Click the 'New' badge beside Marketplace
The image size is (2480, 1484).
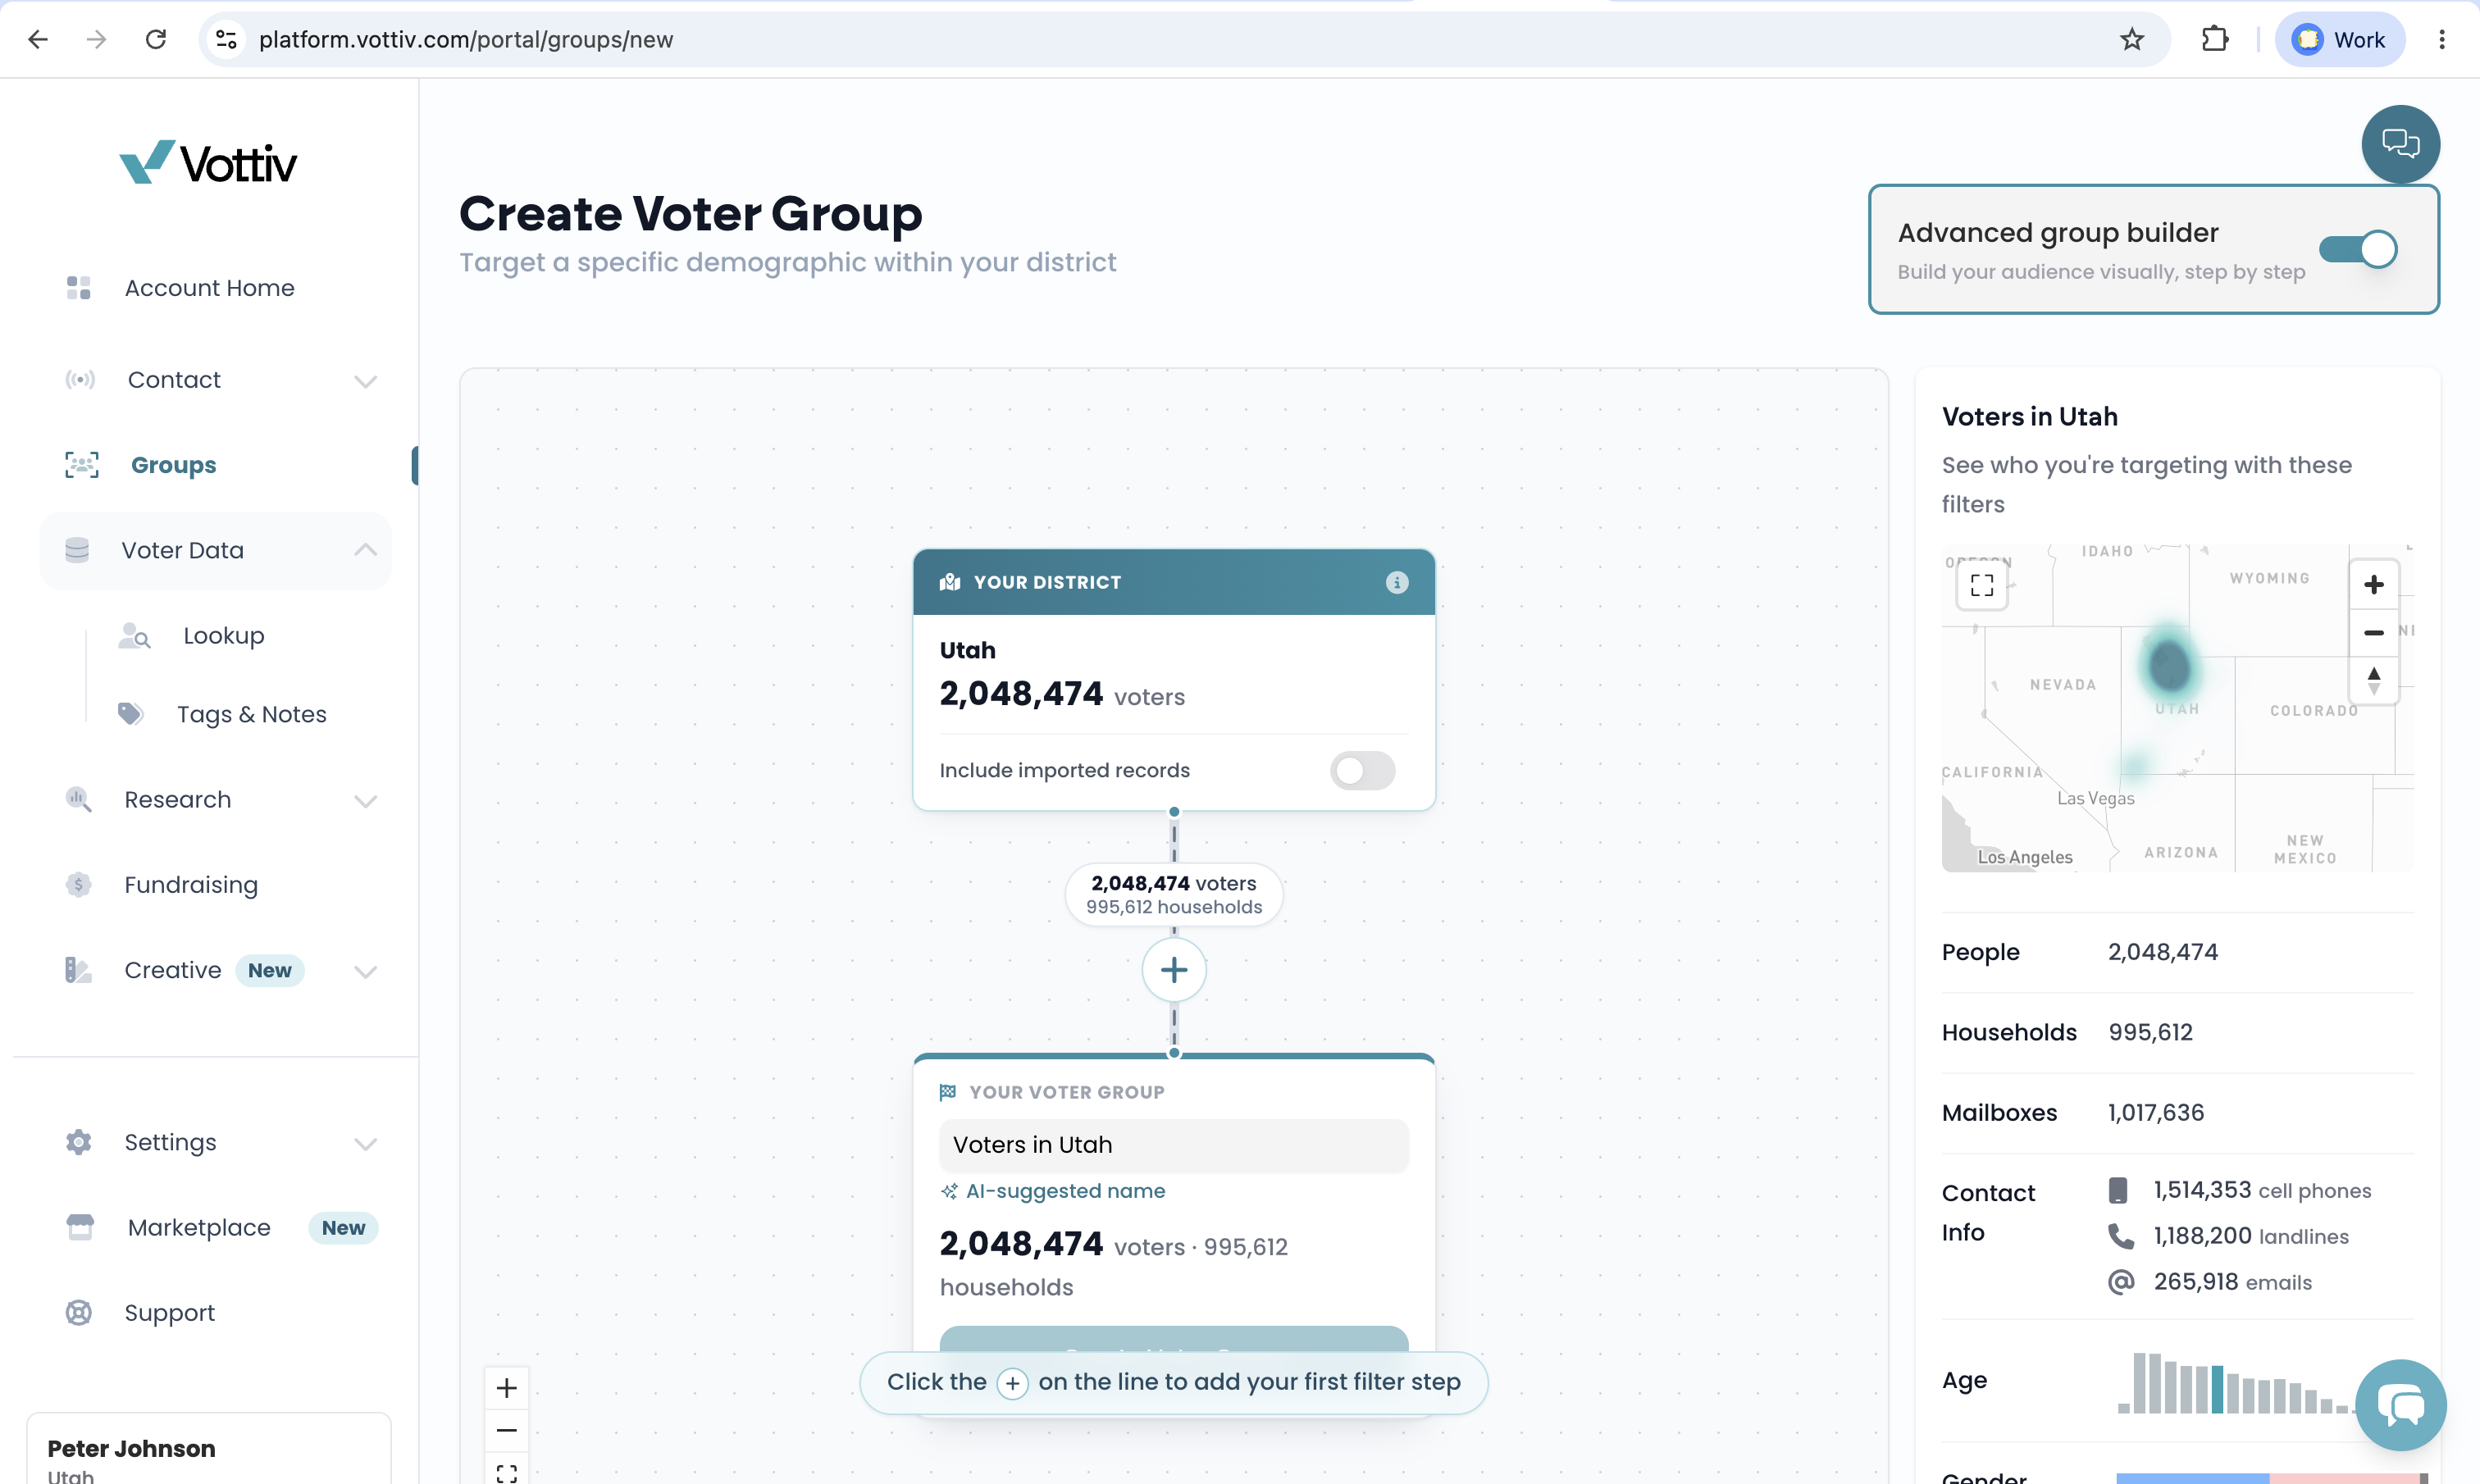coord(343,1227)
